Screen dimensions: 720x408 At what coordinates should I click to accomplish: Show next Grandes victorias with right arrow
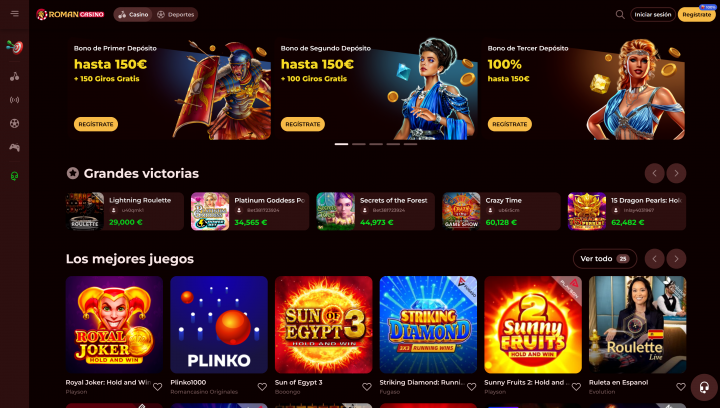(676, 173)
